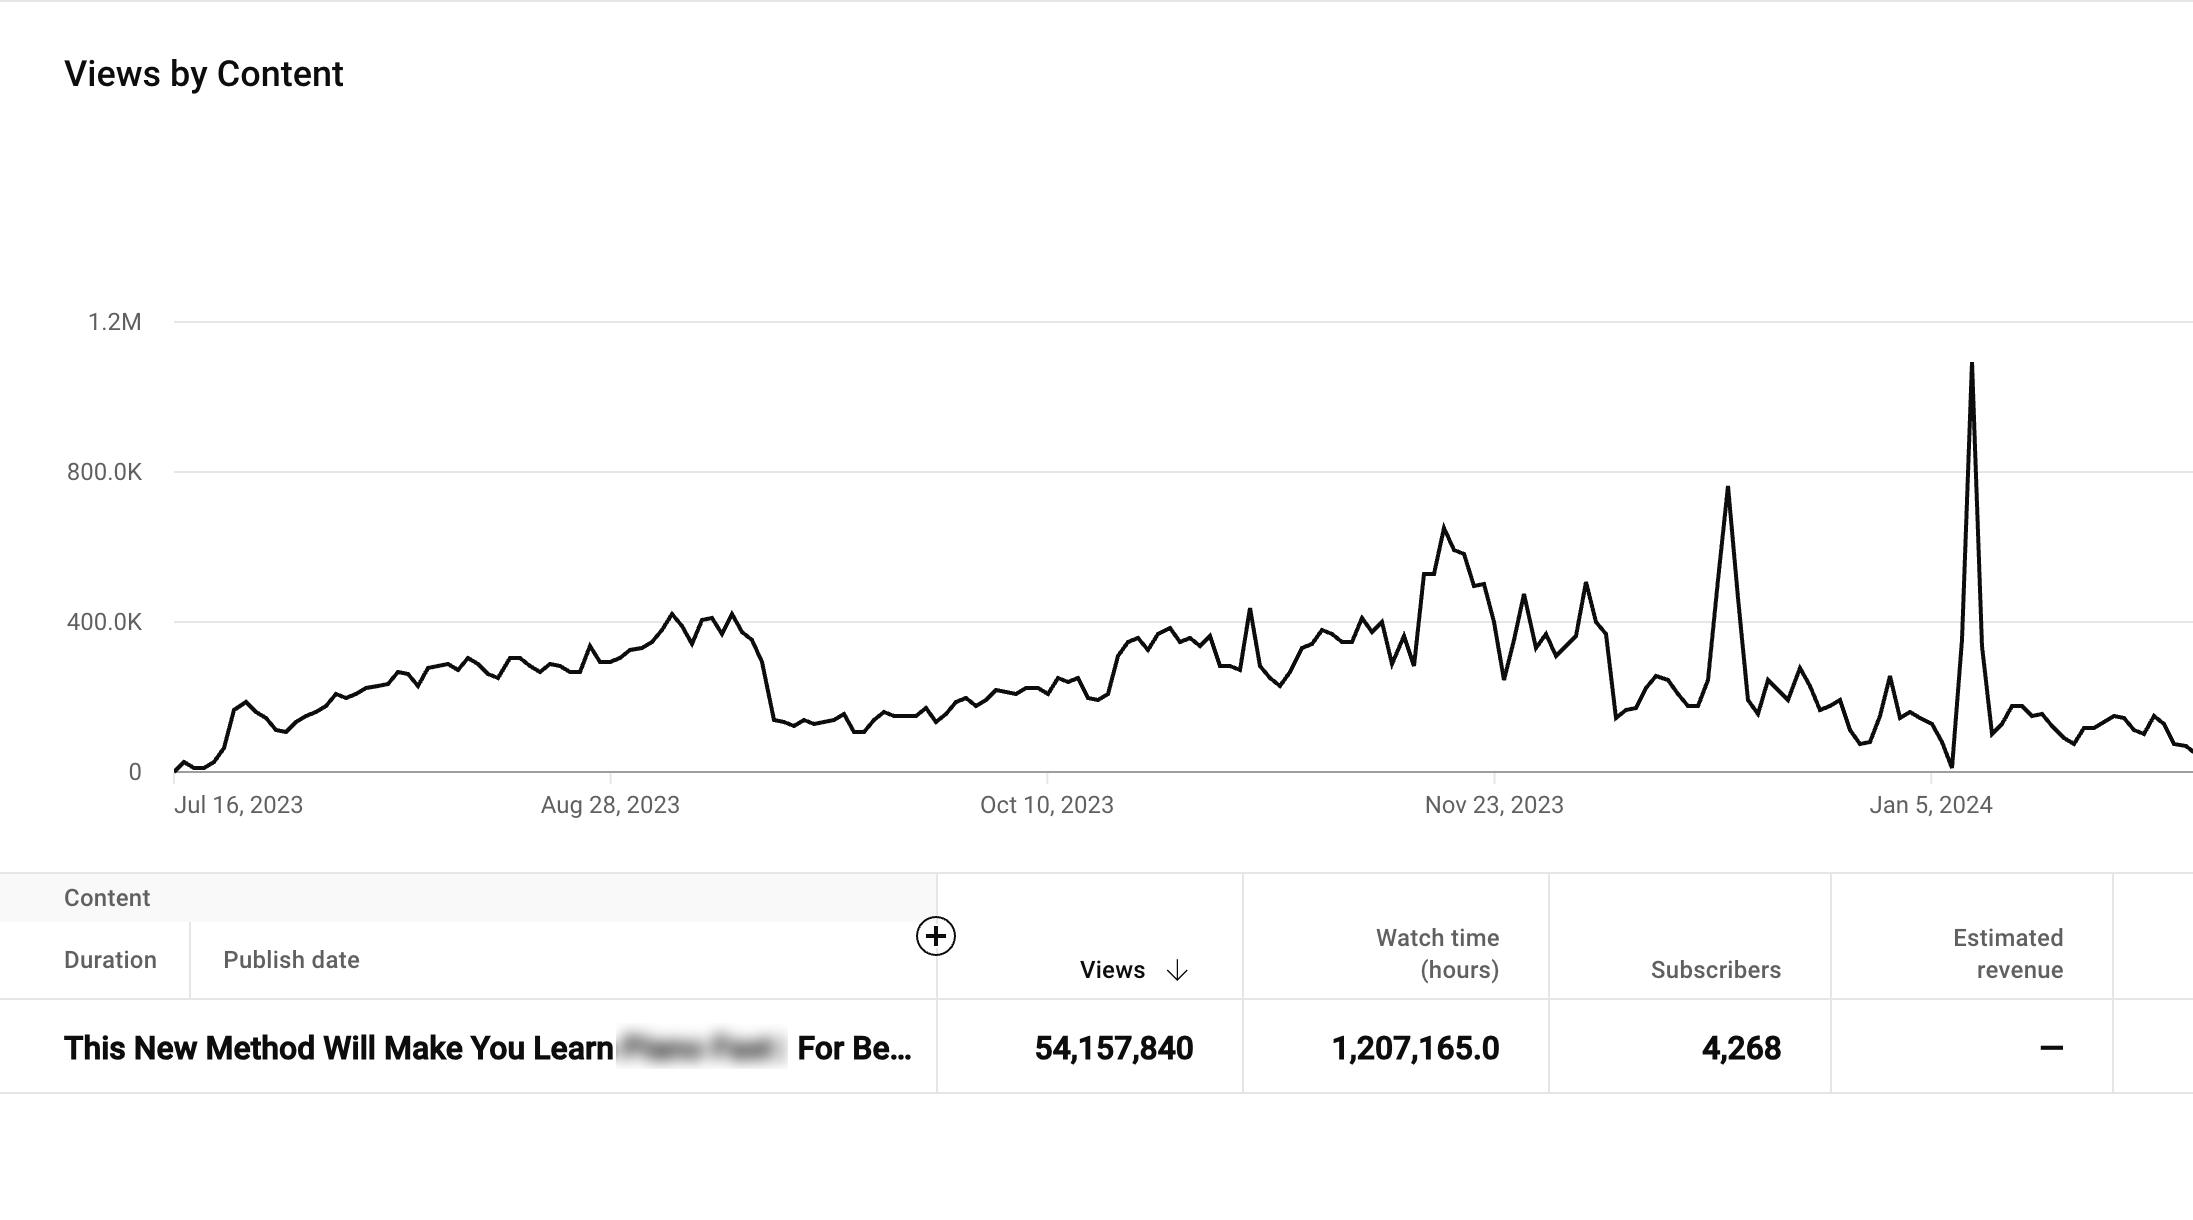Click the Subscribers column header

point(1715,970)
